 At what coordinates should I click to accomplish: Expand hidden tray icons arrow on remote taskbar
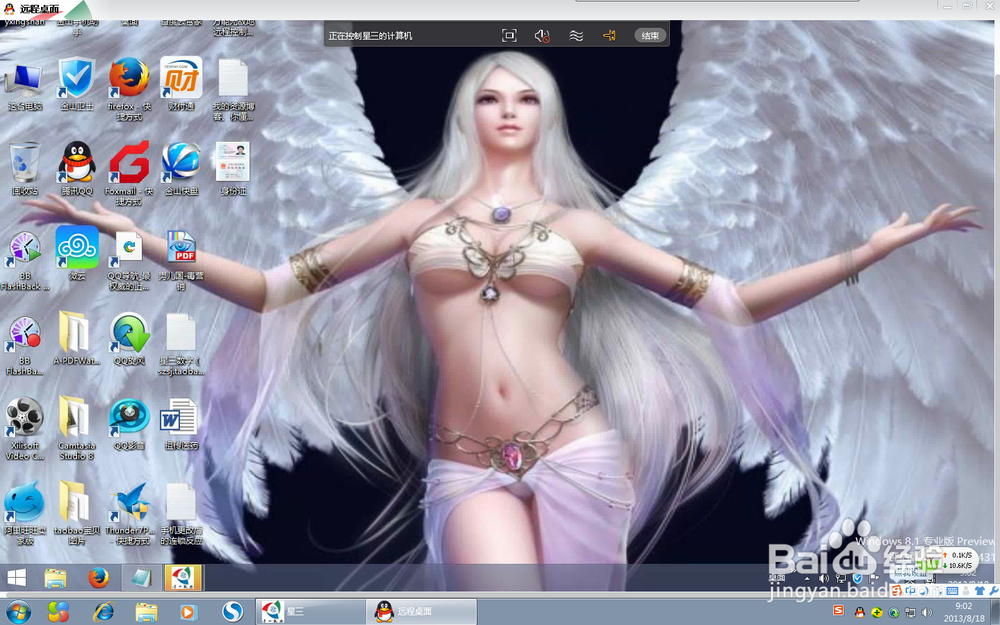tap(807, 578)
